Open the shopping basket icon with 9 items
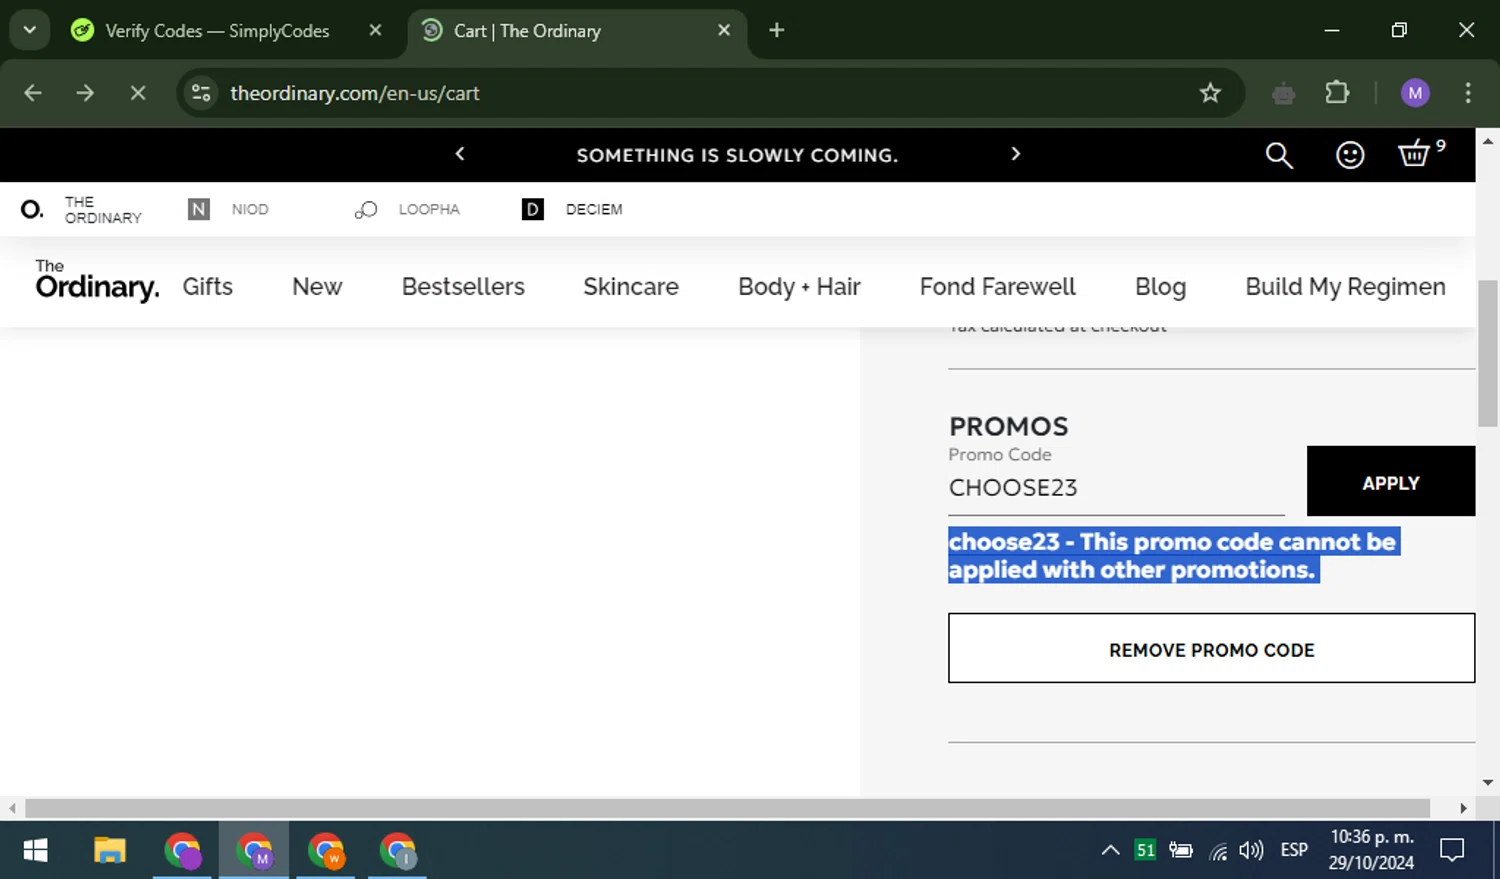Viewport: 1500px width, 879px height. 1421,153
